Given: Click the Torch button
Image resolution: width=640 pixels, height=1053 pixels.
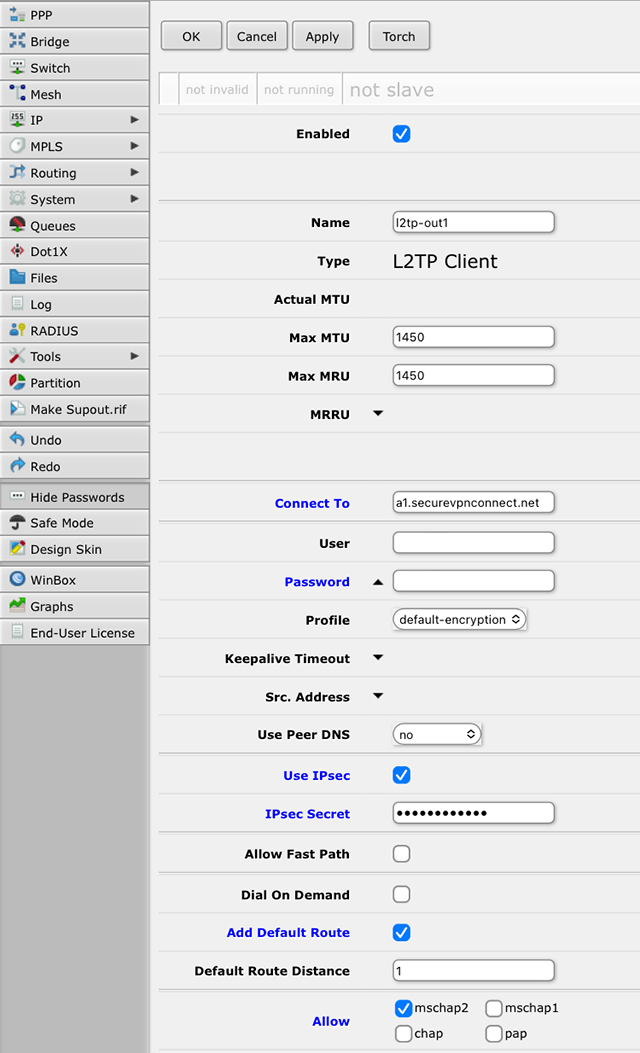Looking at the screenshot, I should click(399, 36).
